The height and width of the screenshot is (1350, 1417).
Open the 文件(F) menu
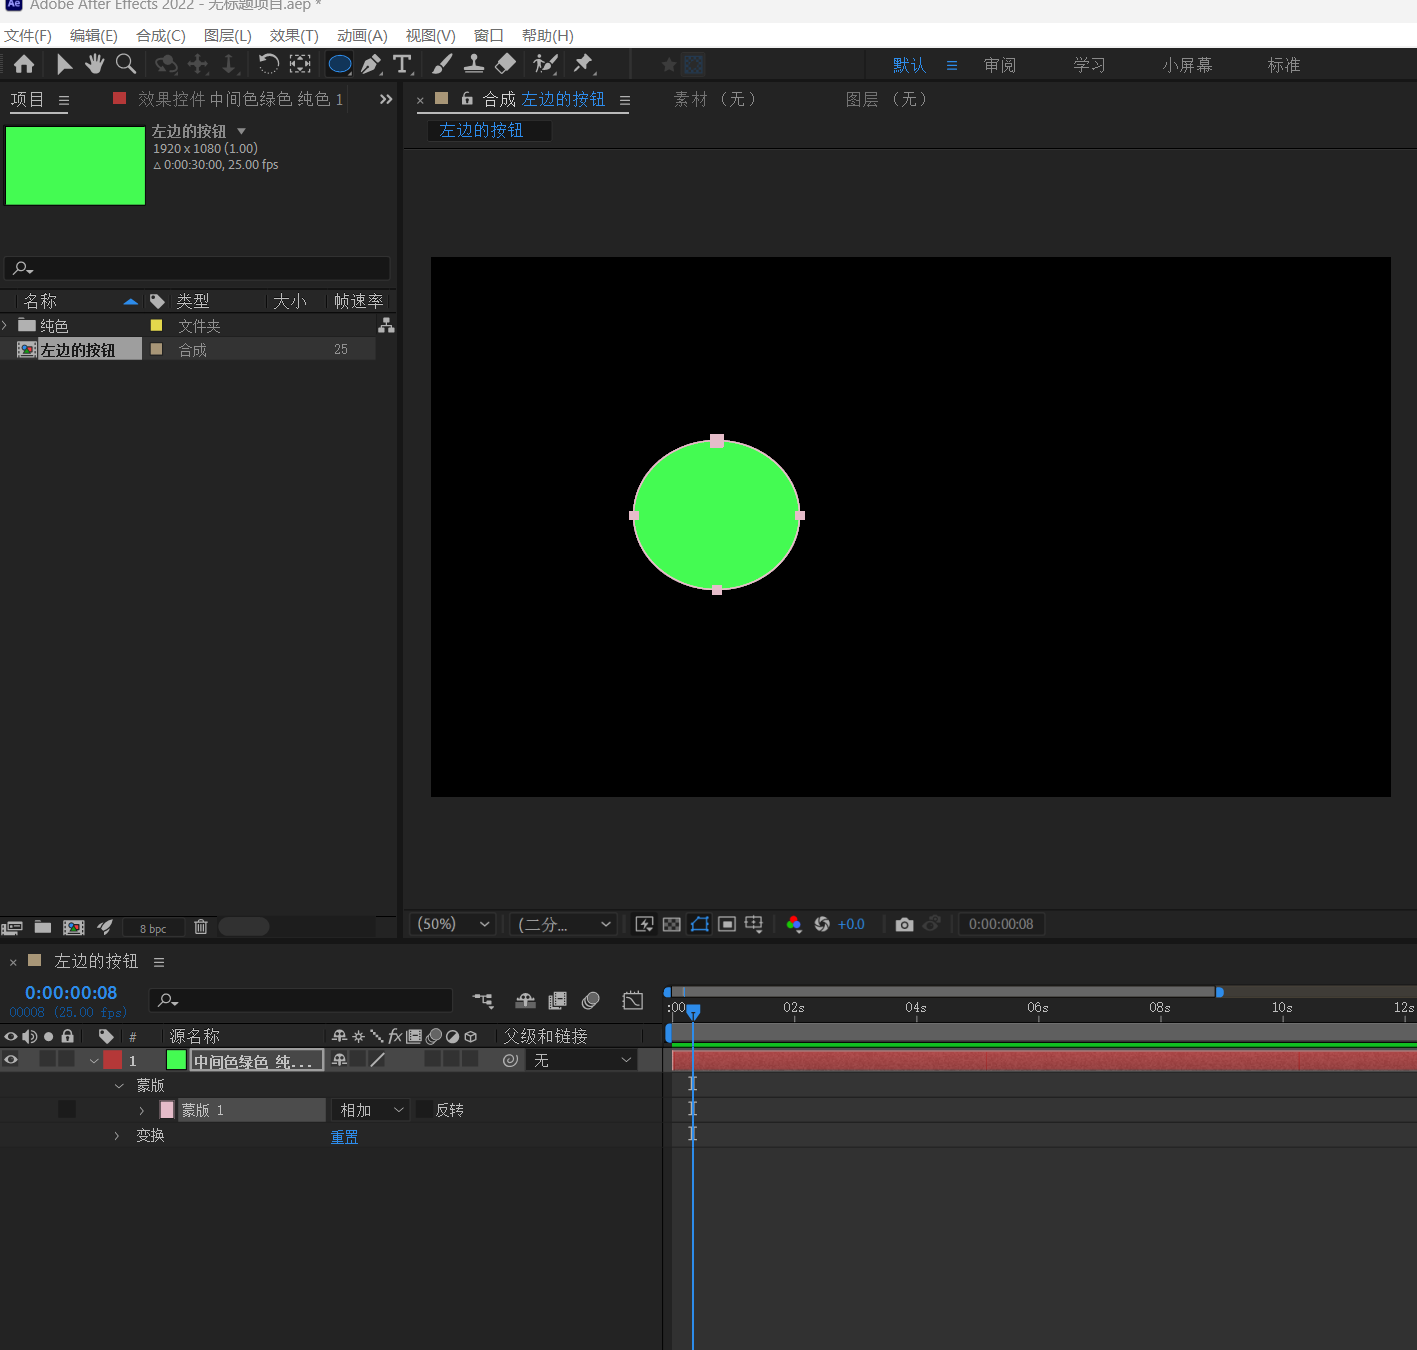click(x=28, y=36)
